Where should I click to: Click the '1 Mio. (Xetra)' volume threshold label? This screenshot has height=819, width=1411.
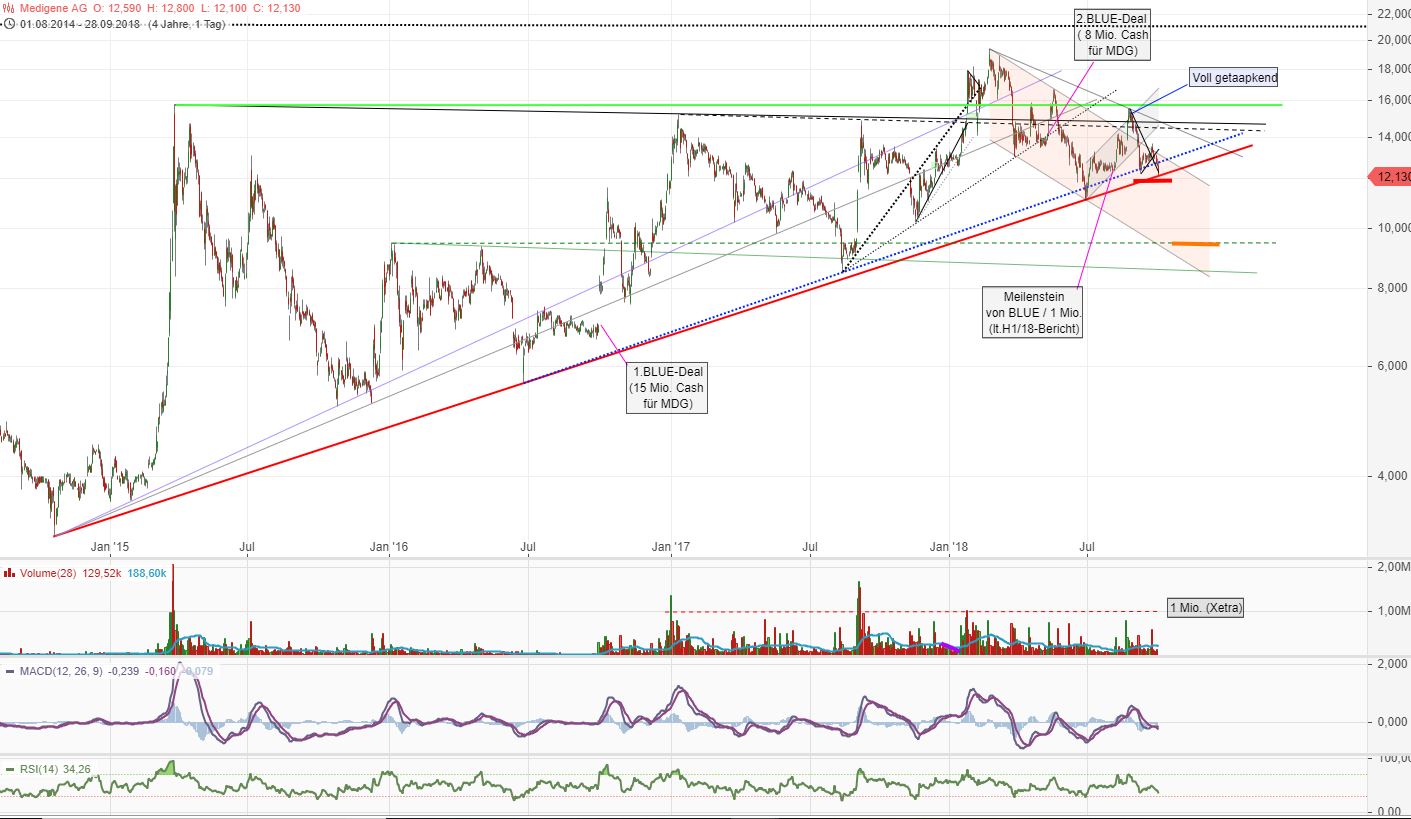point(1203,607)
